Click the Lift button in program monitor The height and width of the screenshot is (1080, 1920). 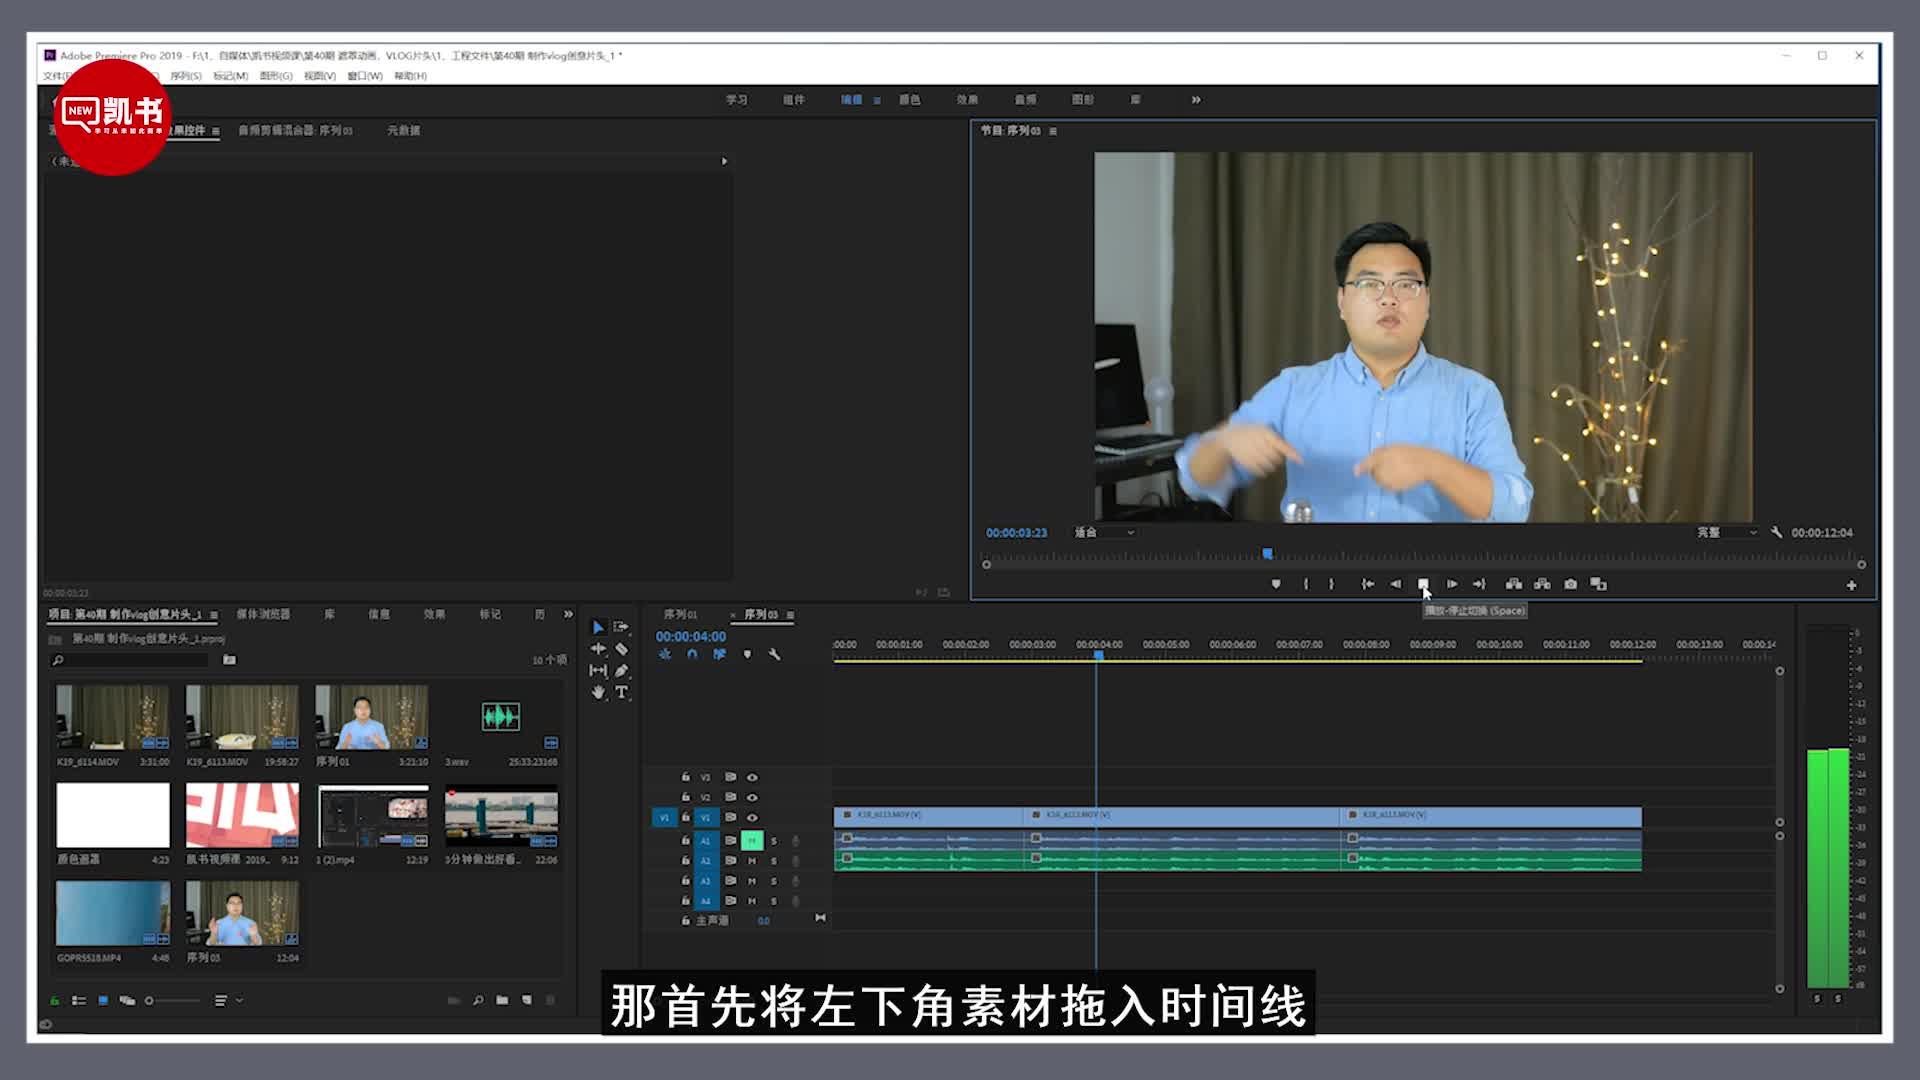pos(1514,584)
